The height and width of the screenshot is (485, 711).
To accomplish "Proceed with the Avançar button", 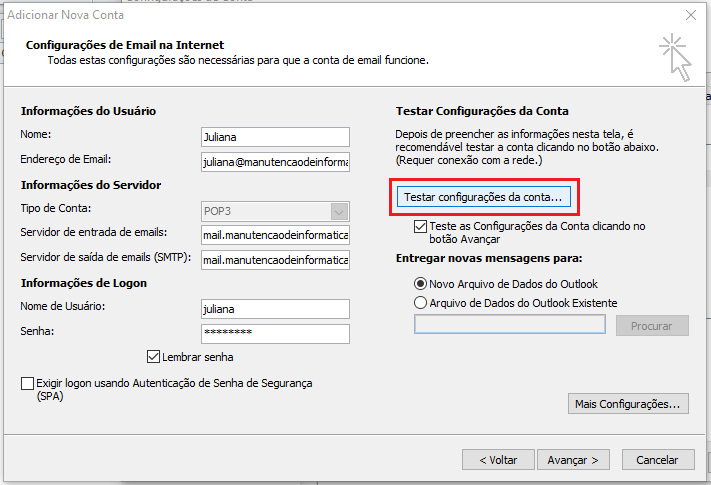I will (x=573, y=460).
